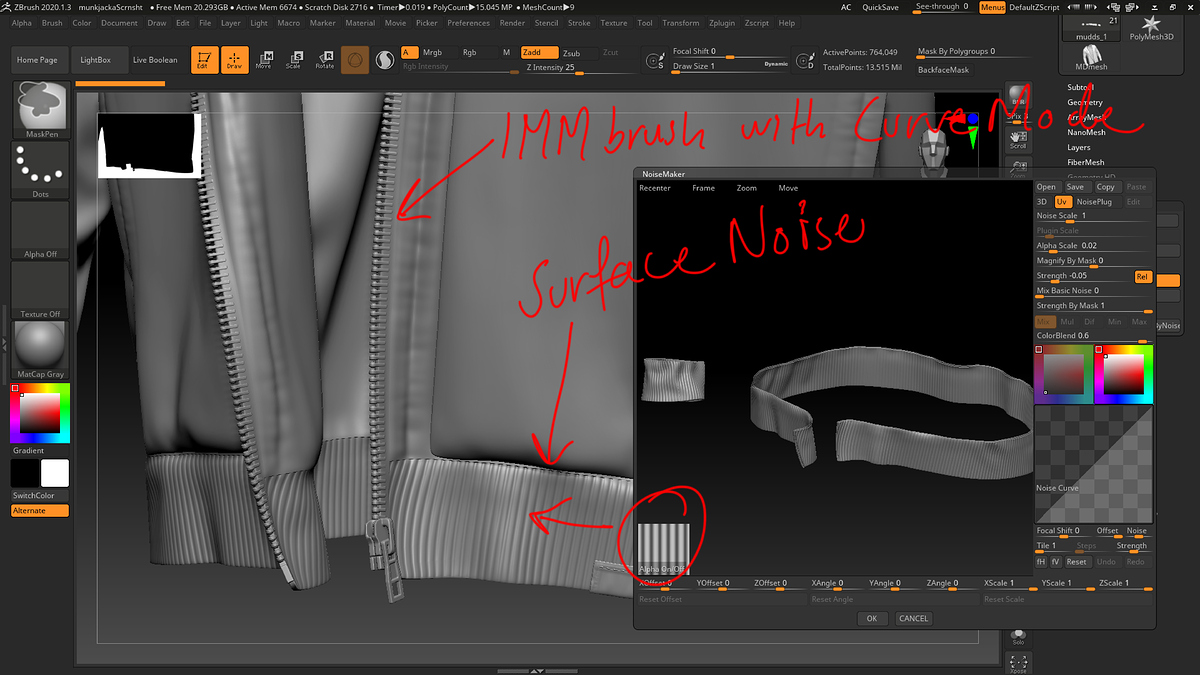Toggle BackfaceMask option

point(943,70)
